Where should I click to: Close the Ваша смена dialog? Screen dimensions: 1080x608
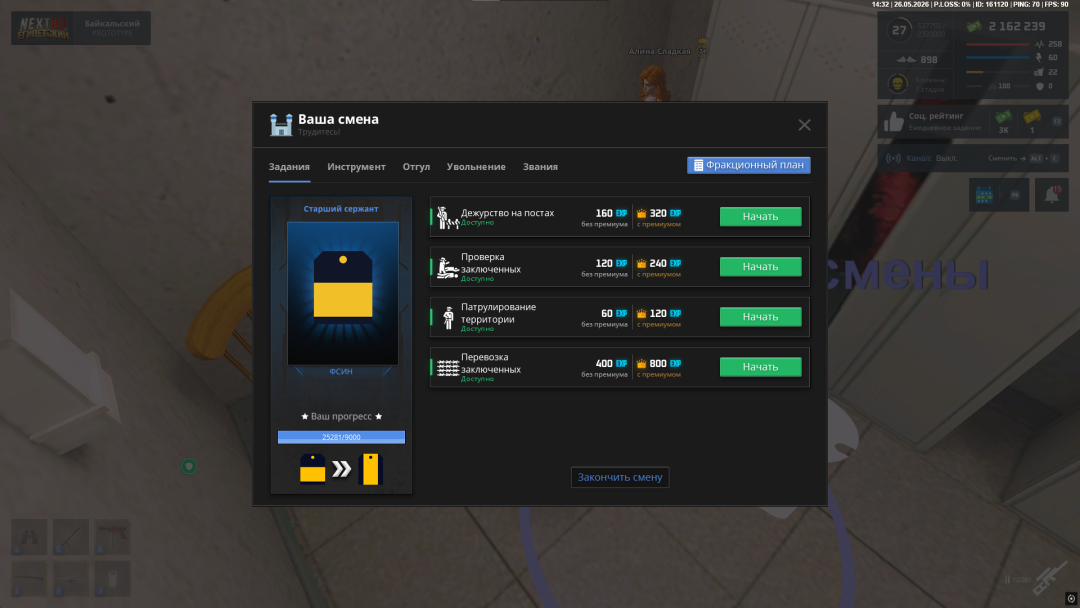tap(804, 125)
